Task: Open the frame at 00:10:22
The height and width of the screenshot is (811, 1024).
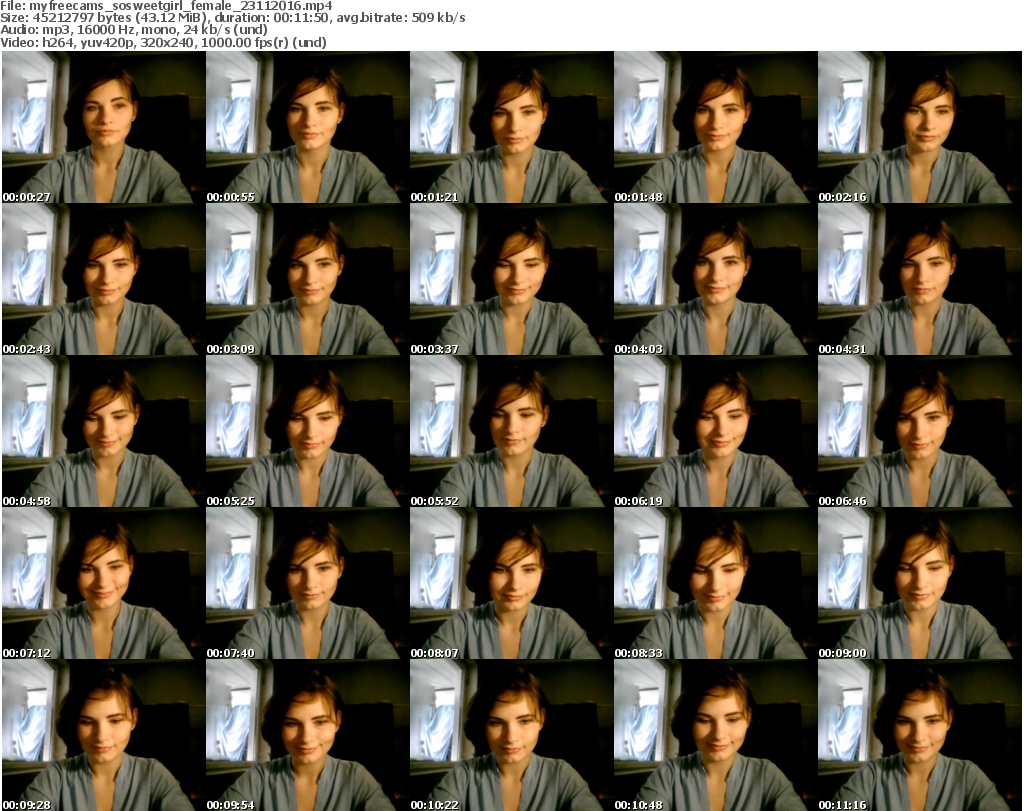Action: click(x=511, y=735)
